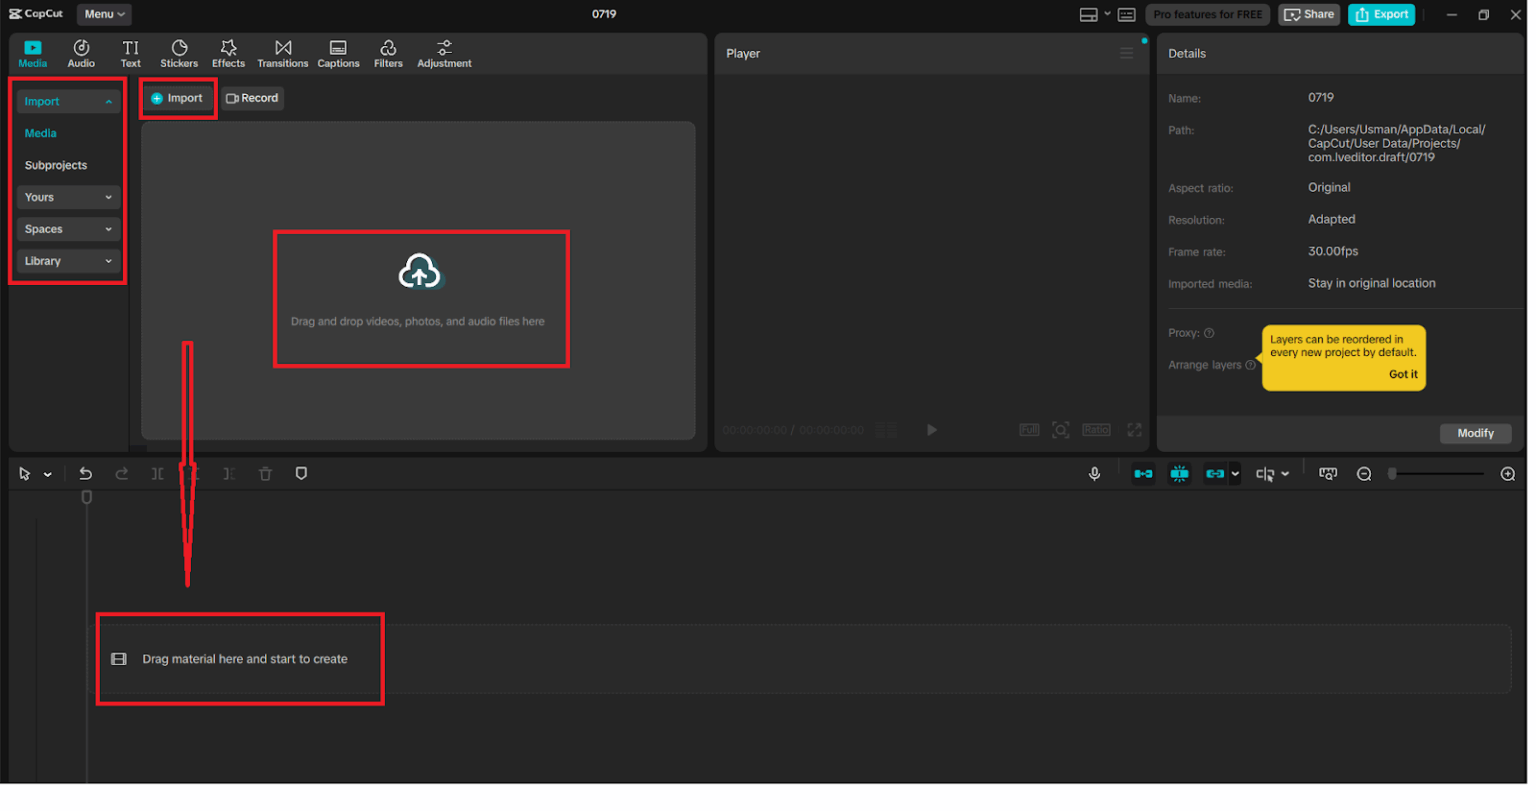
Task: Switch to the Text panel
Action: click(x=130, y=52)
